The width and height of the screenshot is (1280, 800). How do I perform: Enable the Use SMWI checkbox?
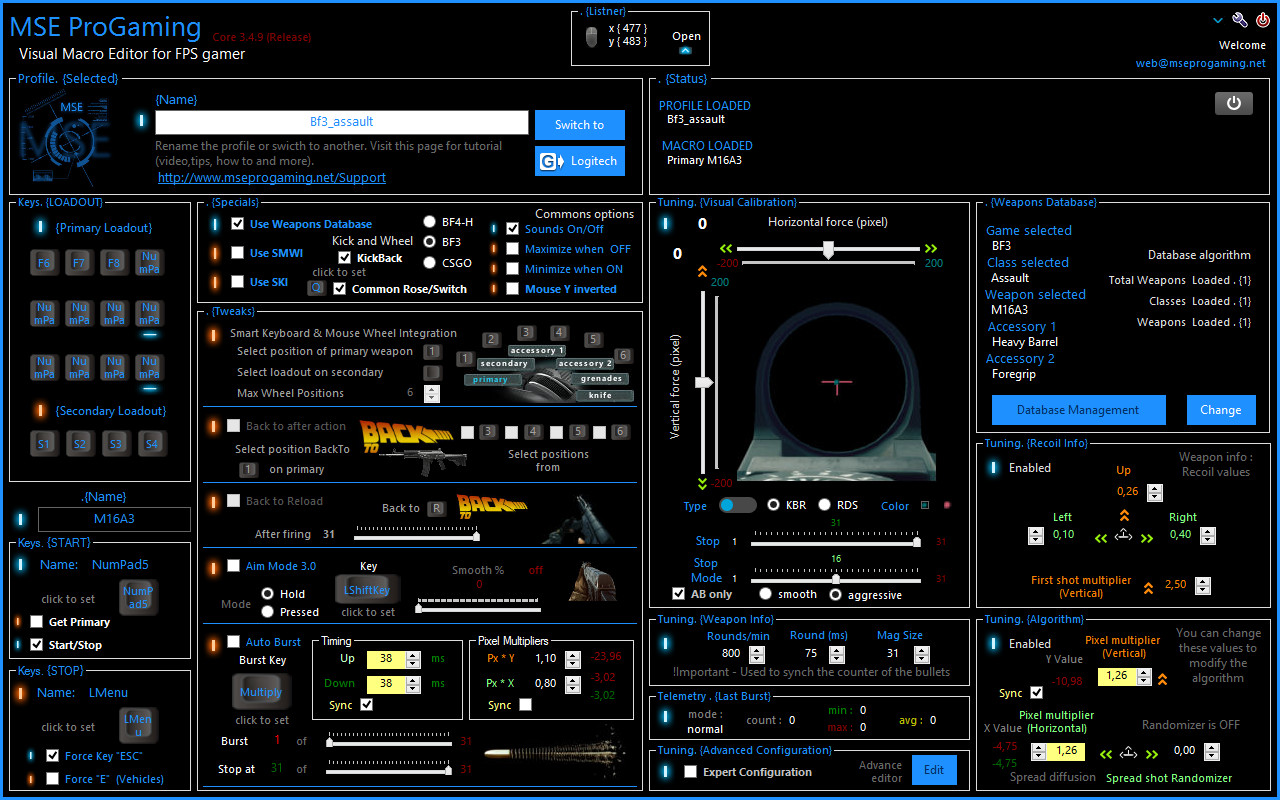[237, 253]
